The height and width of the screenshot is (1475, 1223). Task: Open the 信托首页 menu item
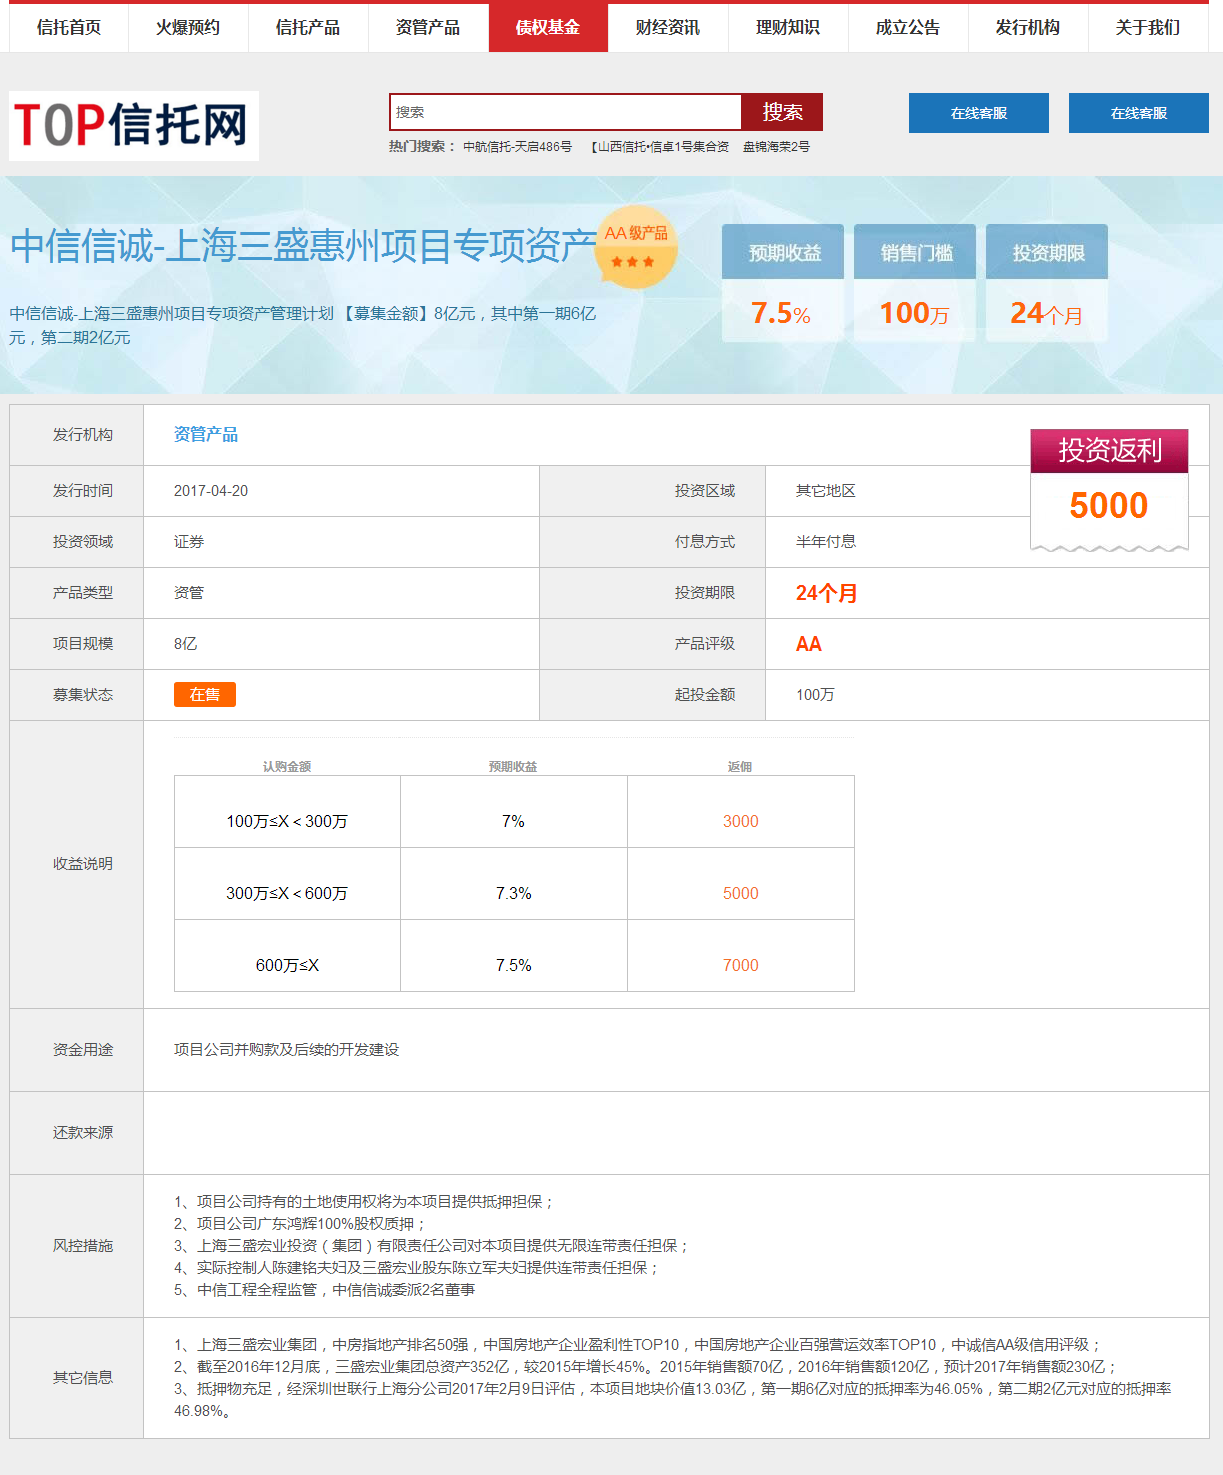tap(69, 28)
